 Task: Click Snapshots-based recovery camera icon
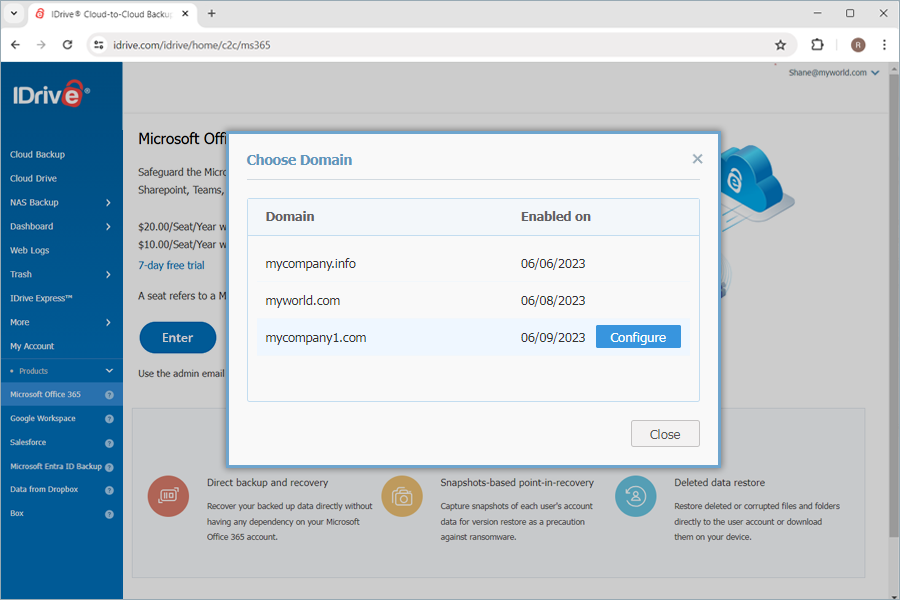[x=402, y=496]
